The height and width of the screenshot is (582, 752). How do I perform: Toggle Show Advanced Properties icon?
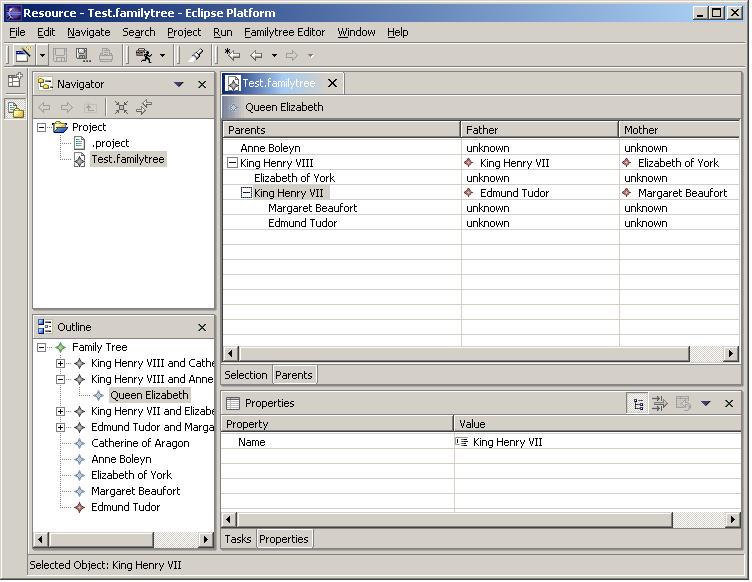pos(660,404)
